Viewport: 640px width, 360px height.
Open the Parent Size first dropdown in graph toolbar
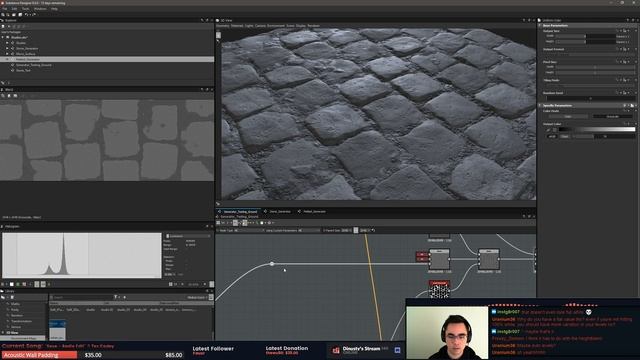pos(346,231)
